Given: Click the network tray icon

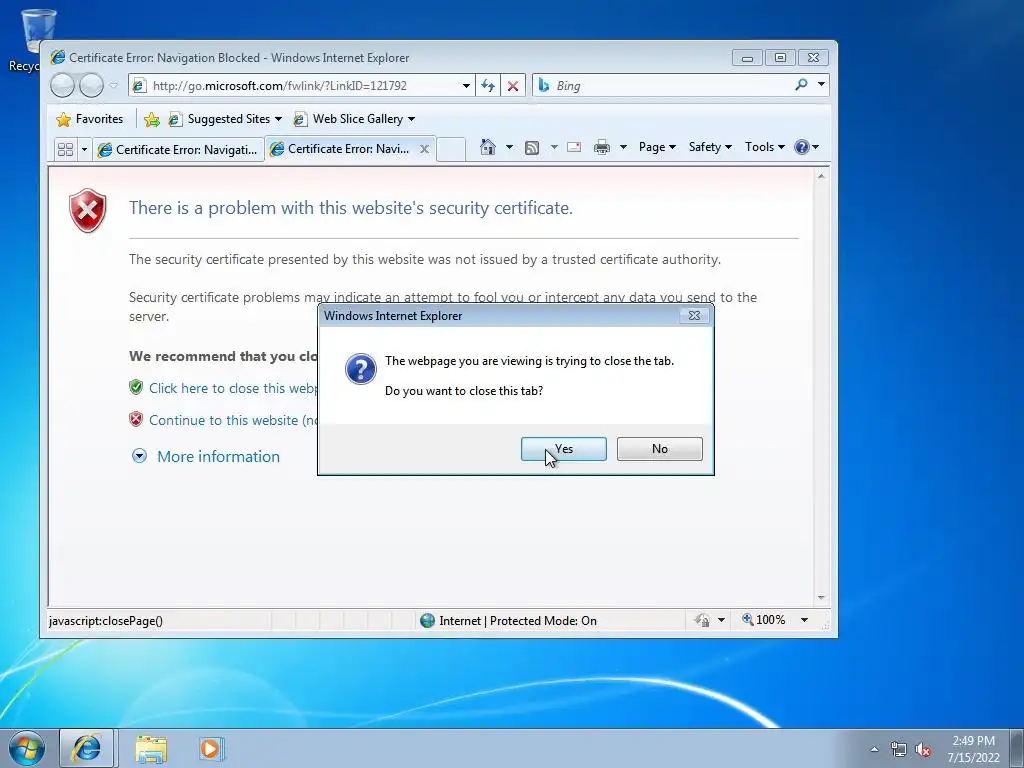Looking at the screenshot, I should point(899,749).
